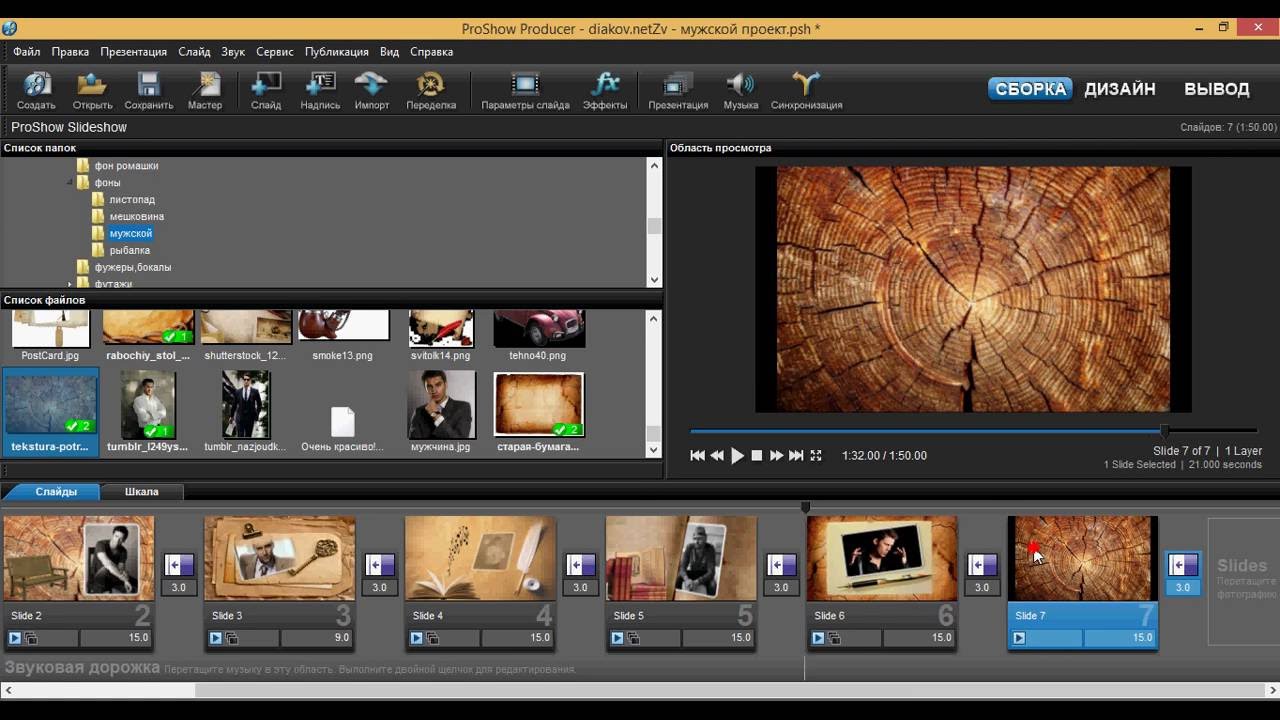1280x720 pixels.
Task: Switch to ВЫВОД workspace
Action: point(1216,89)
